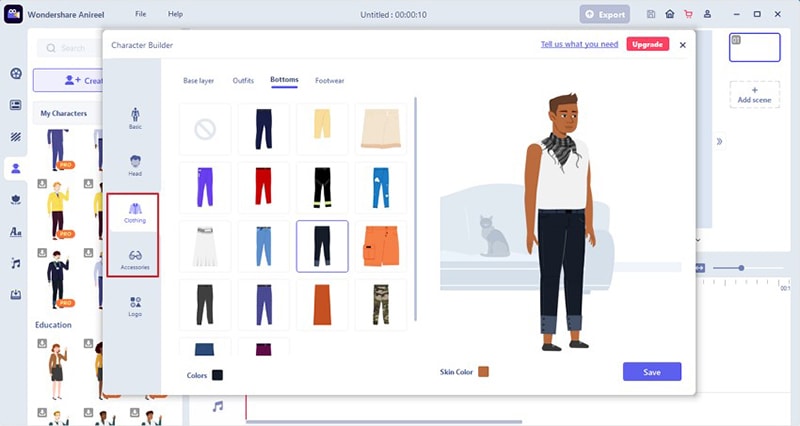The height and width of the screenshot is (426, 800).
Task: Click the music note track icon in timeline
Action: click(x=218, y=406)
